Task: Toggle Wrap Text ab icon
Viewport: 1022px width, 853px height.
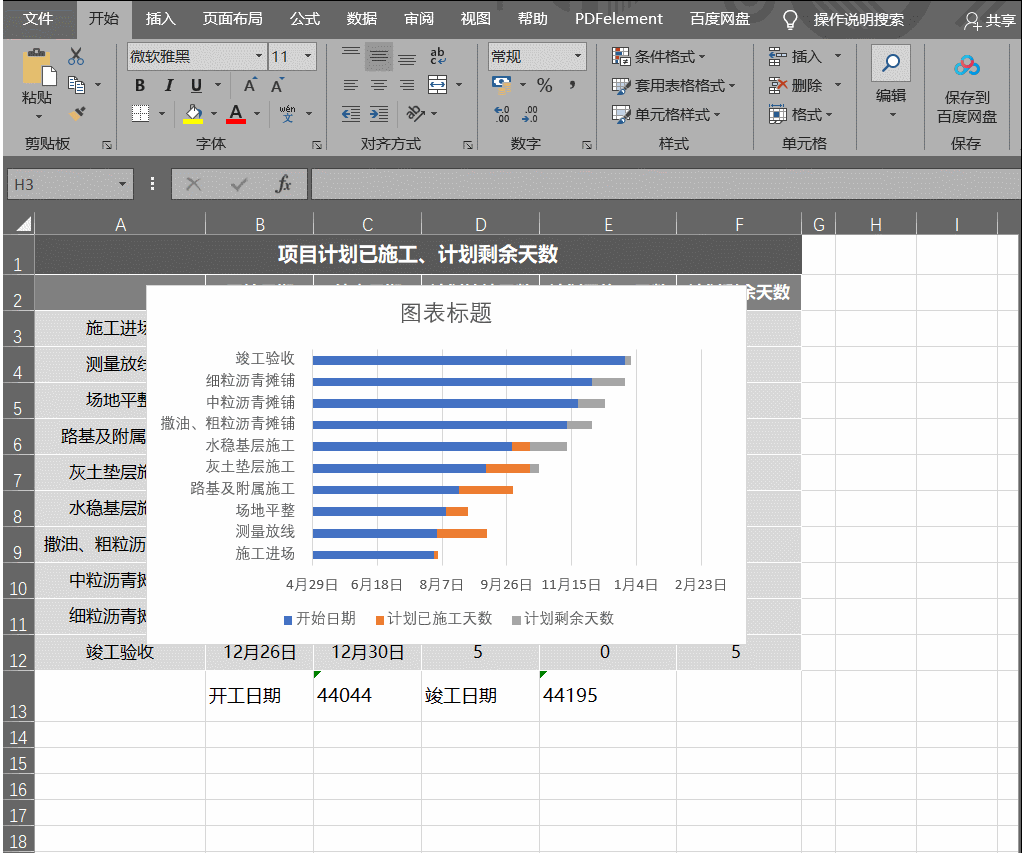Action: [438, 56]
